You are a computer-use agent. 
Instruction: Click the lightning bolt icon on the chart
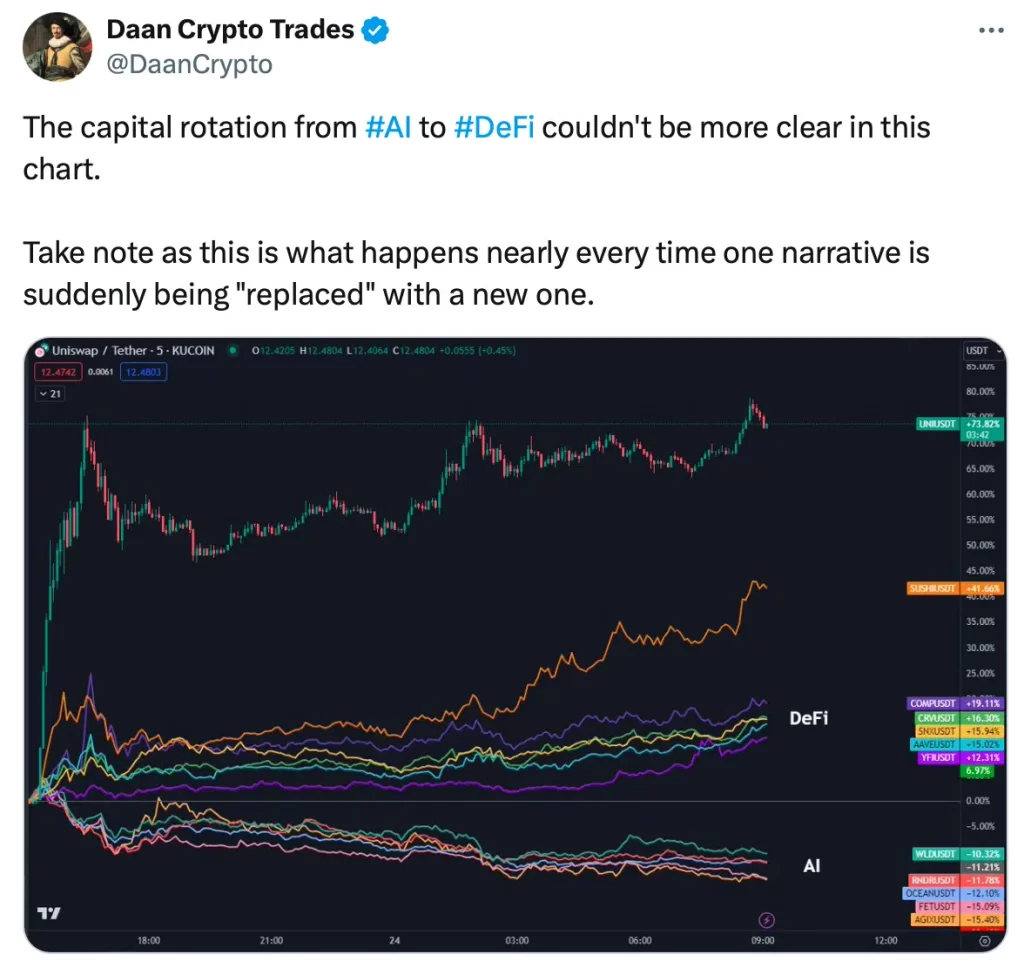767,920
